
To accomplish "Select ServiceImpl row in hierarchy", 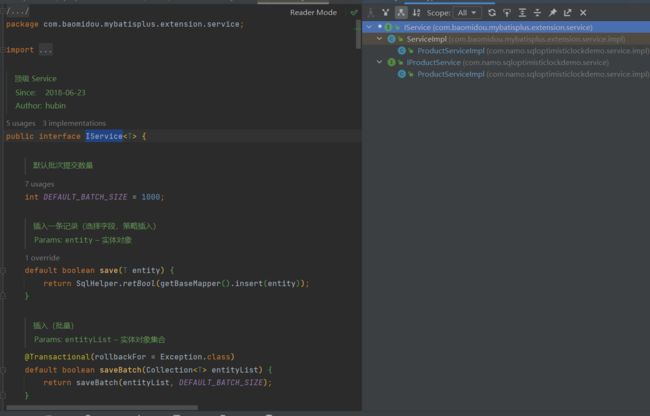I will click(506, 39).
